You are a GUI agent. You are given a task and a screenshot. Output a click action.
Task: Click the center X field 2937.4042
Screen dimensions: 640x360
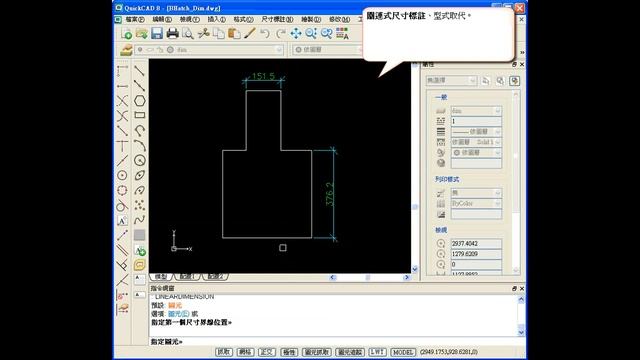click(x=476, y=243)
